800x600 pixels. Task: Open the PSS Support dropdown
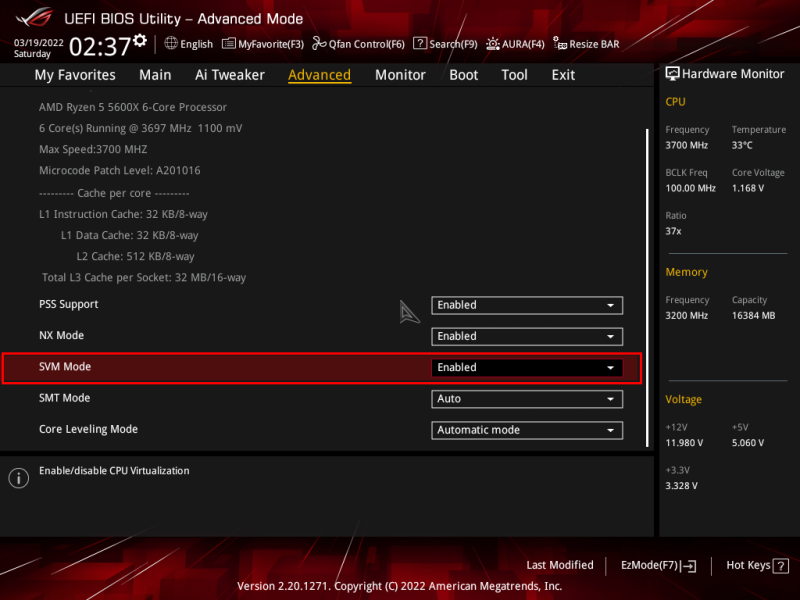pyautogui.click(x=527, y=305)
